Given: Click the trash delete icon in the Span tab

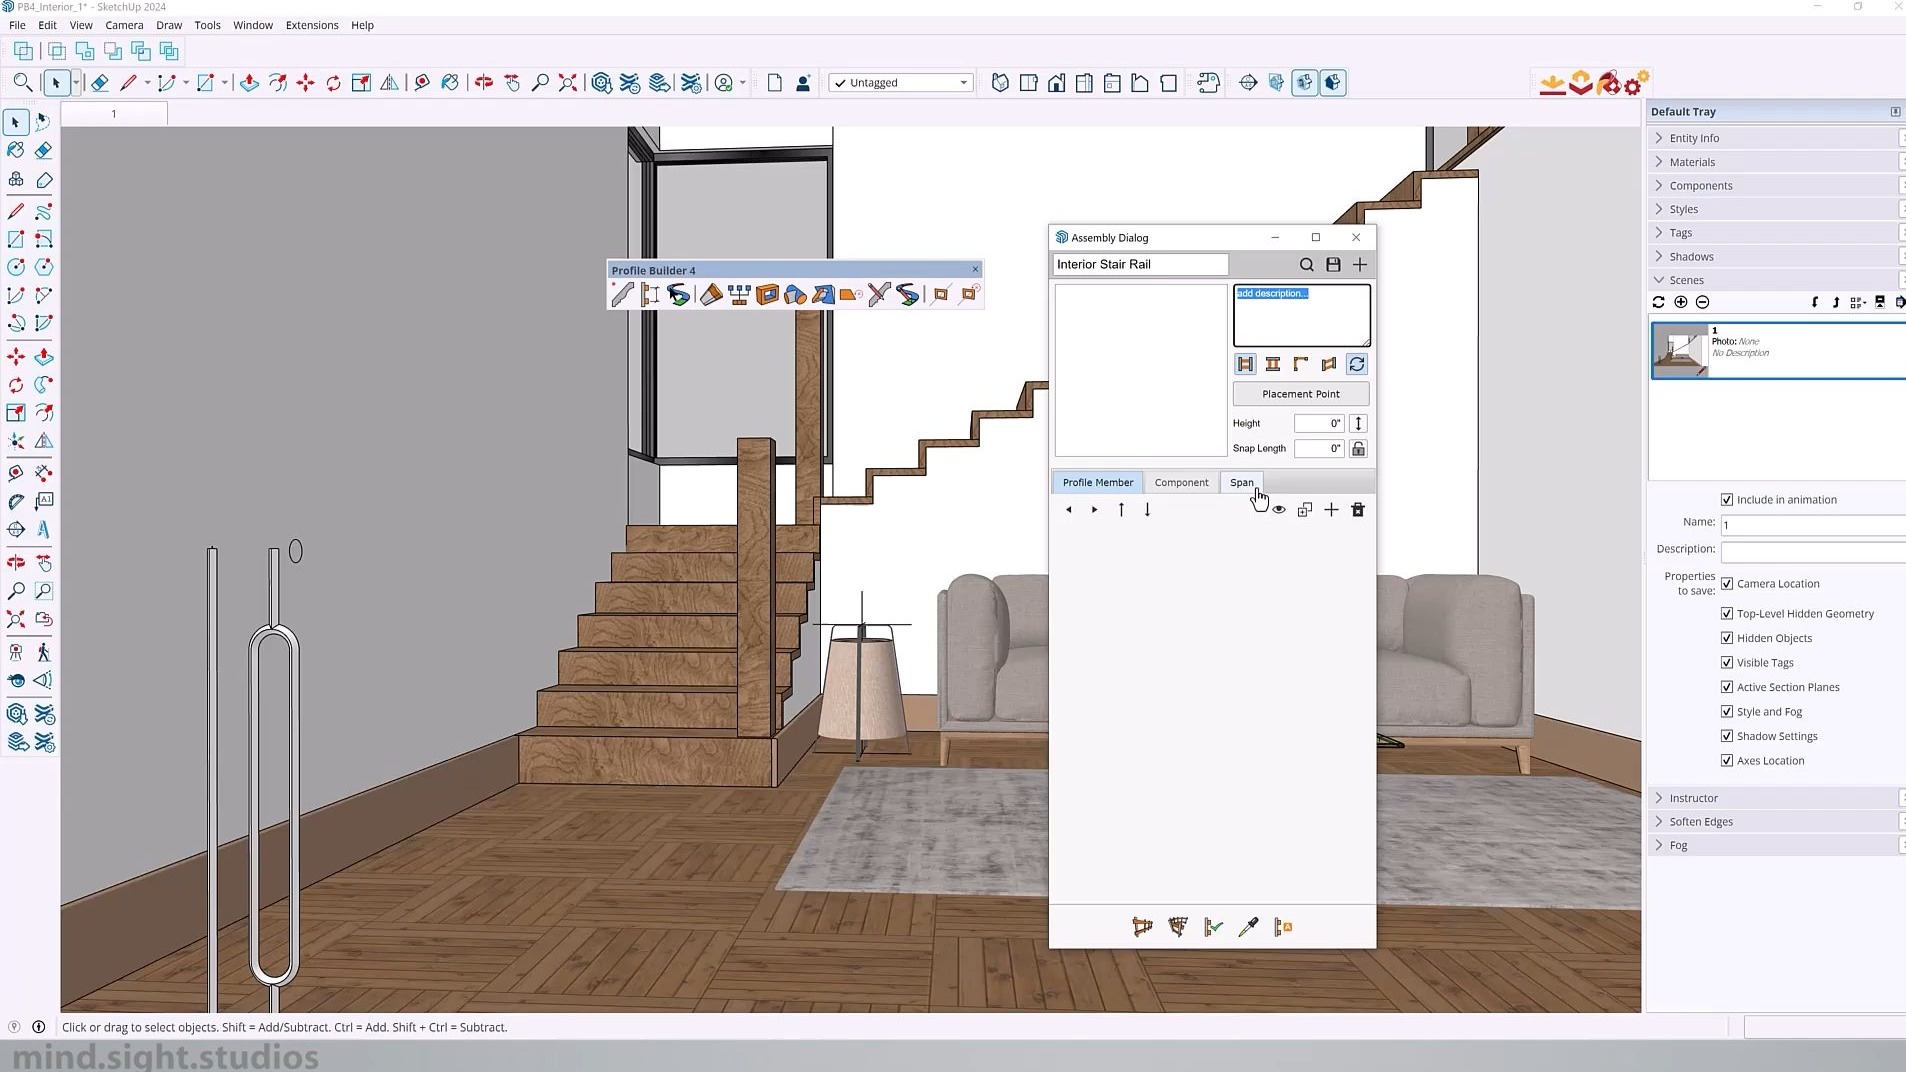Looking at the screenshot, I should (x=1357, y=509).
